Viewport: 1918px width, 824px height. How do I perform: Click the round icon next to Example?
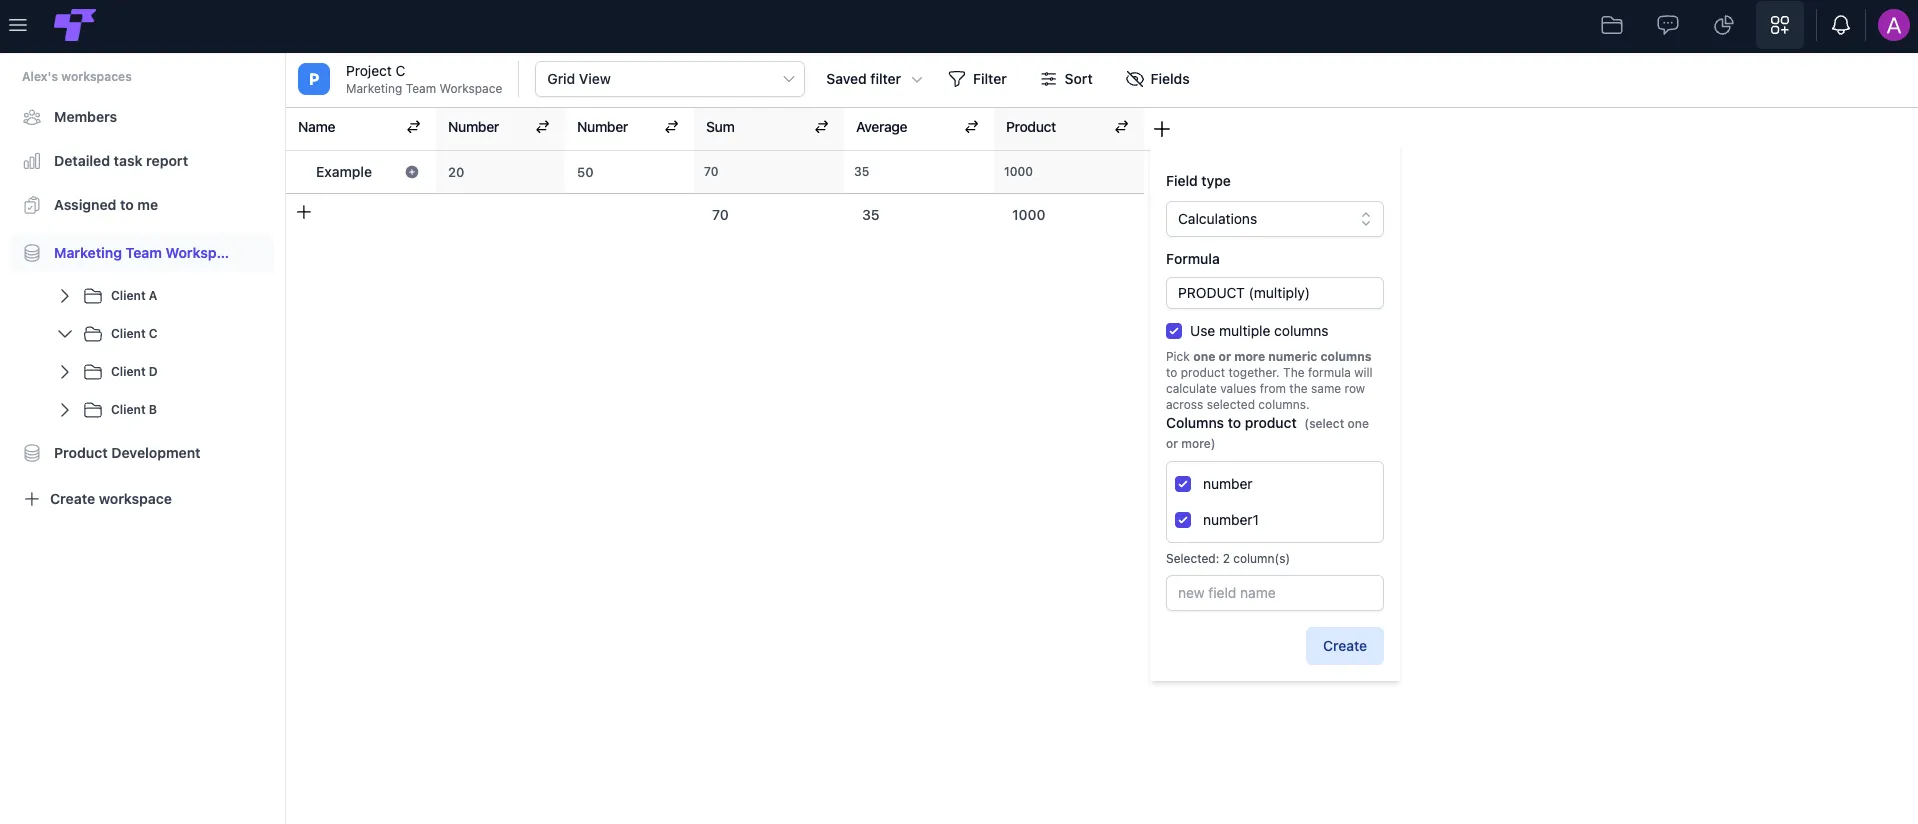(x=412, y=172)
